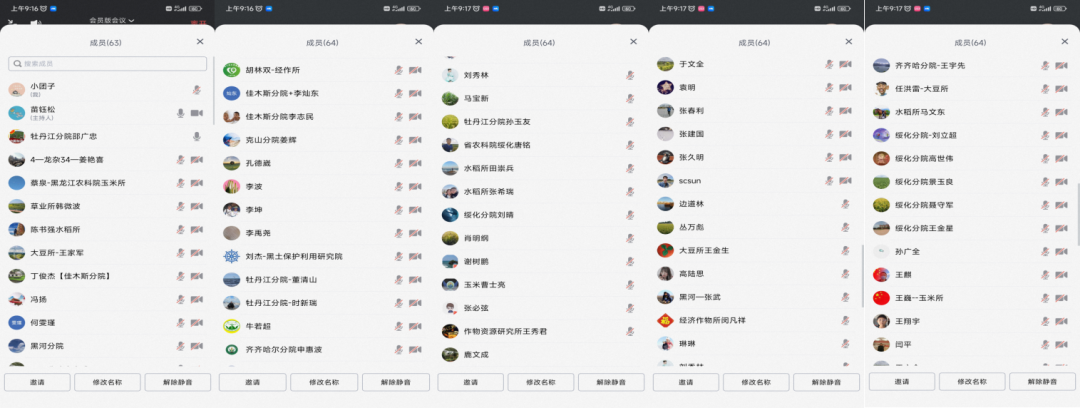Toggle mute for 绥化分院高世伟

click(x=1046, y=159)
